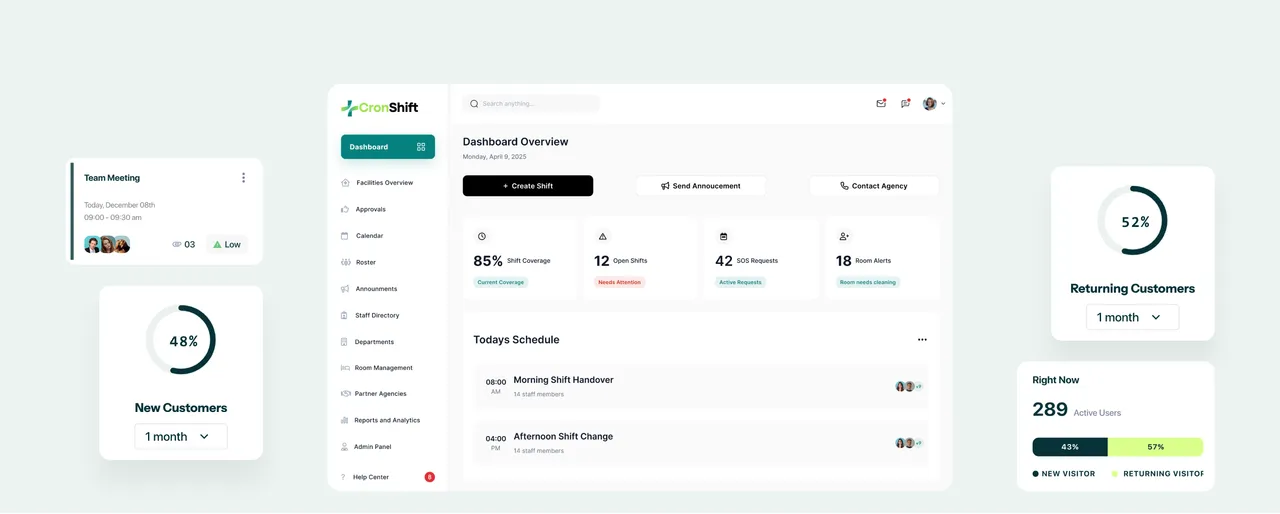
Task: Focus the Search anything field
Action: 530,104
